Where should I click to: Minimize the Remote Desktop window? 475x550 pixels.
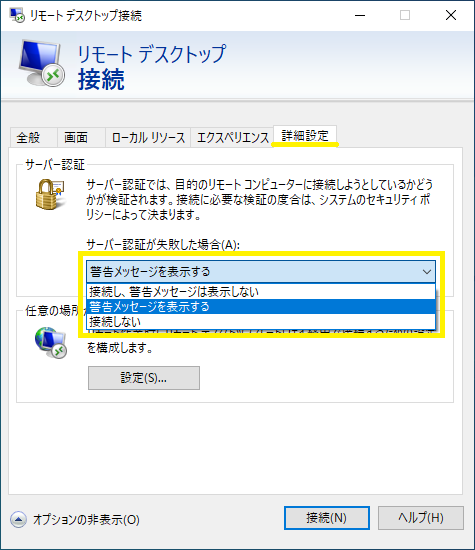click(360, 15)
